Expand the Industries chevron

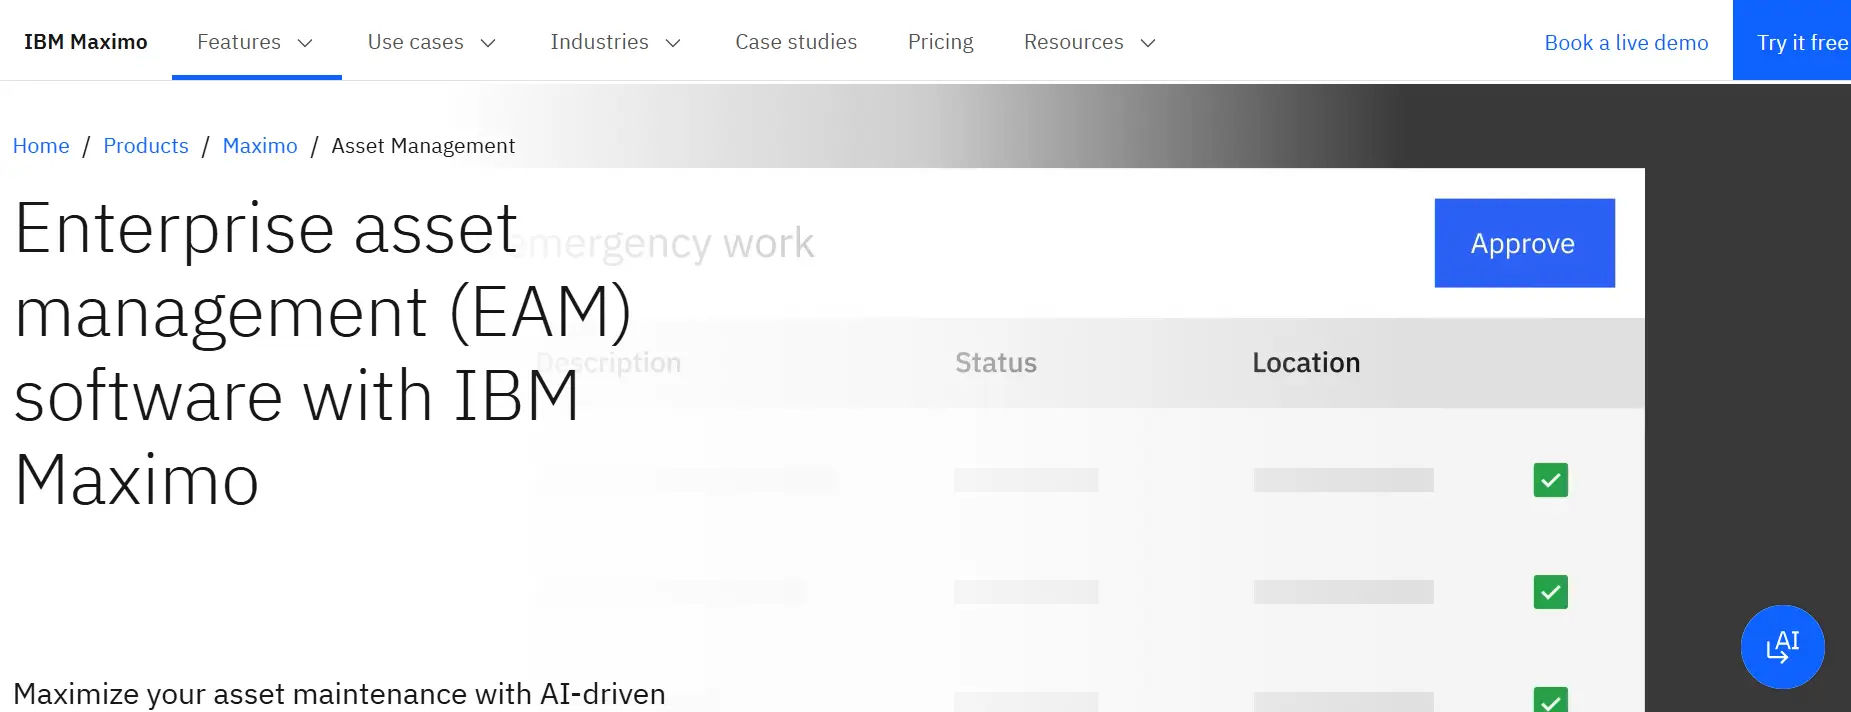click(x=673, y=43)
